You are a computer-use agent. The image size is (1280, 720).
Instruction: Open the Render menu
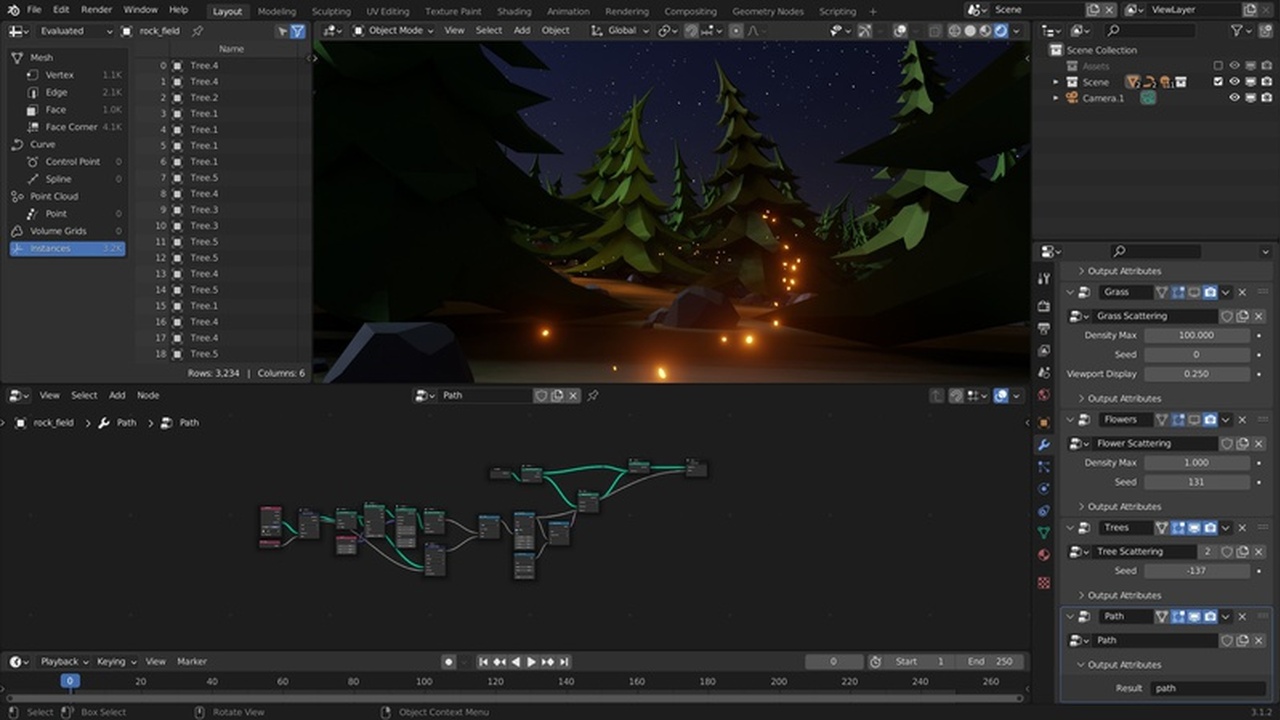96,9
